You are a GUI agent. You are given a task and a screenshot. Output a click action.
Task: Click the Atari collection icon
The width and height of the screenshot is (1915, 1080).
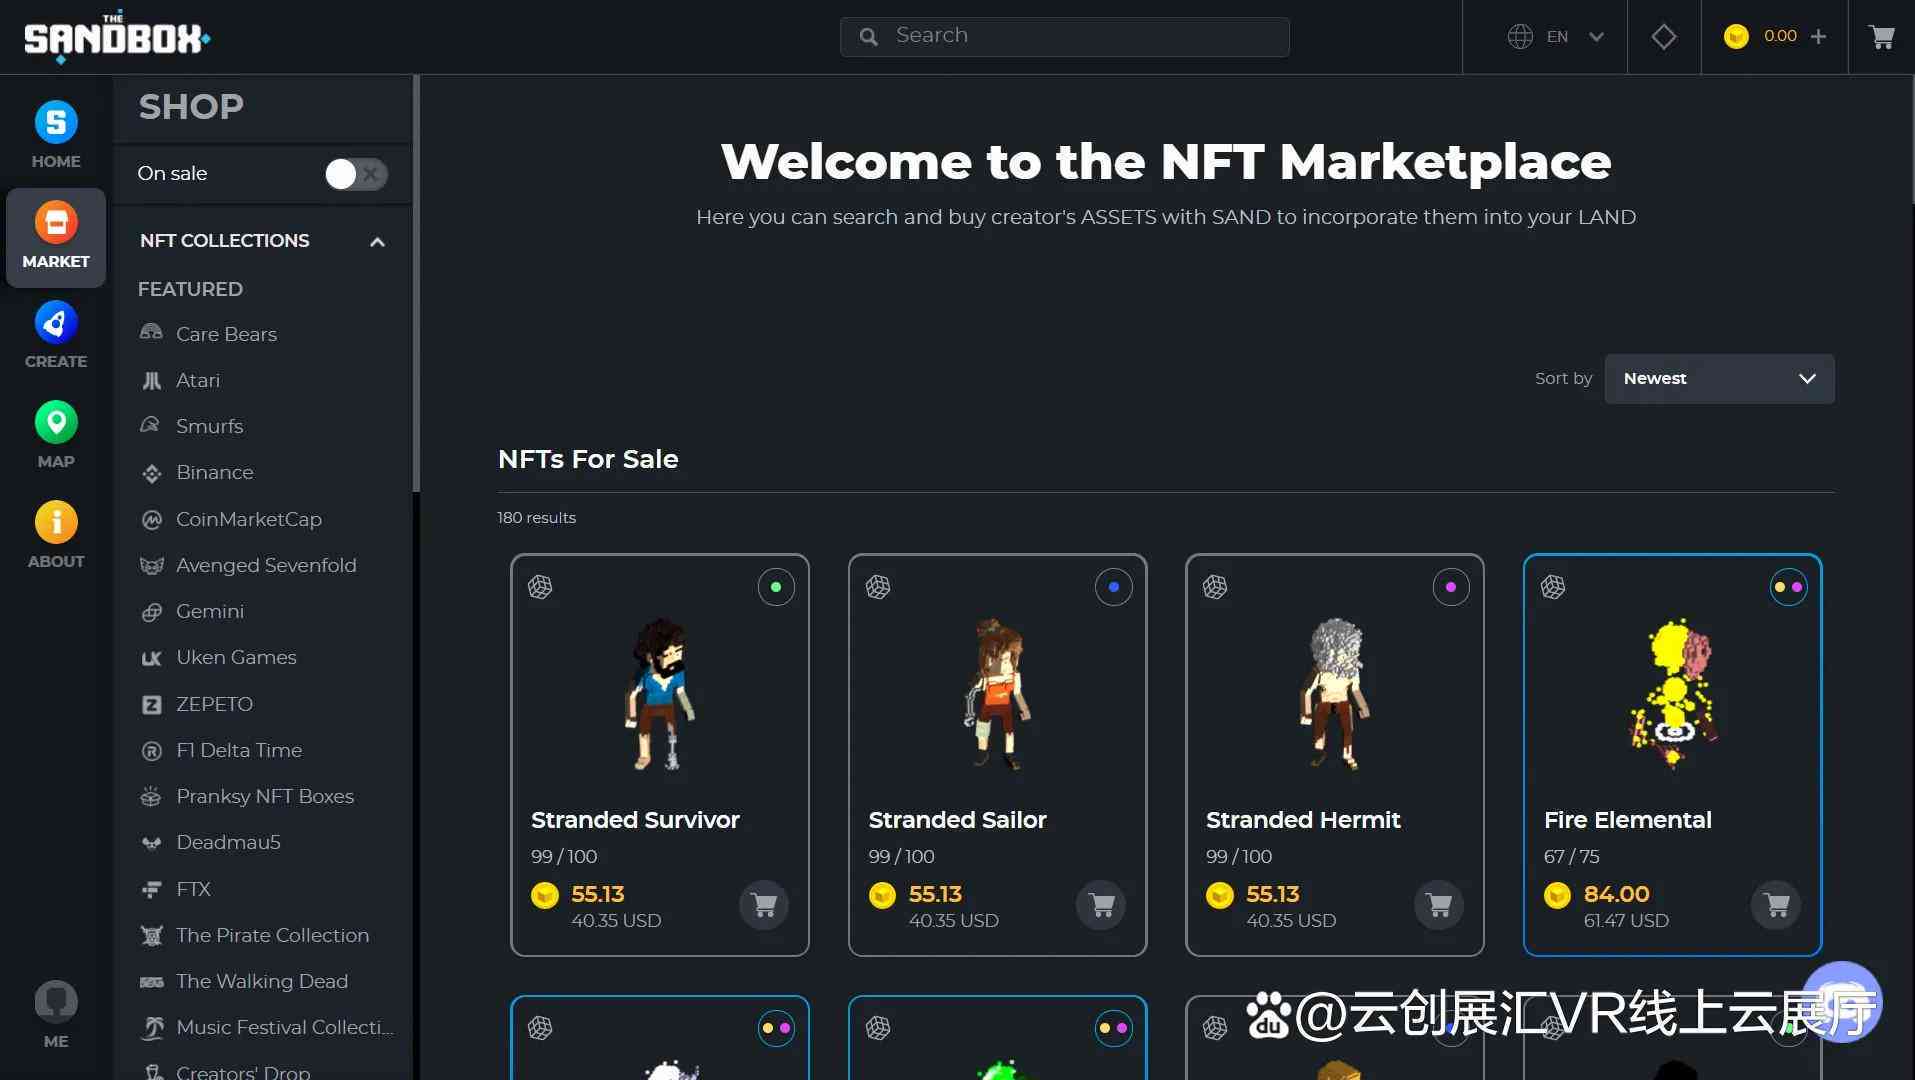click(x=151, y=380)
